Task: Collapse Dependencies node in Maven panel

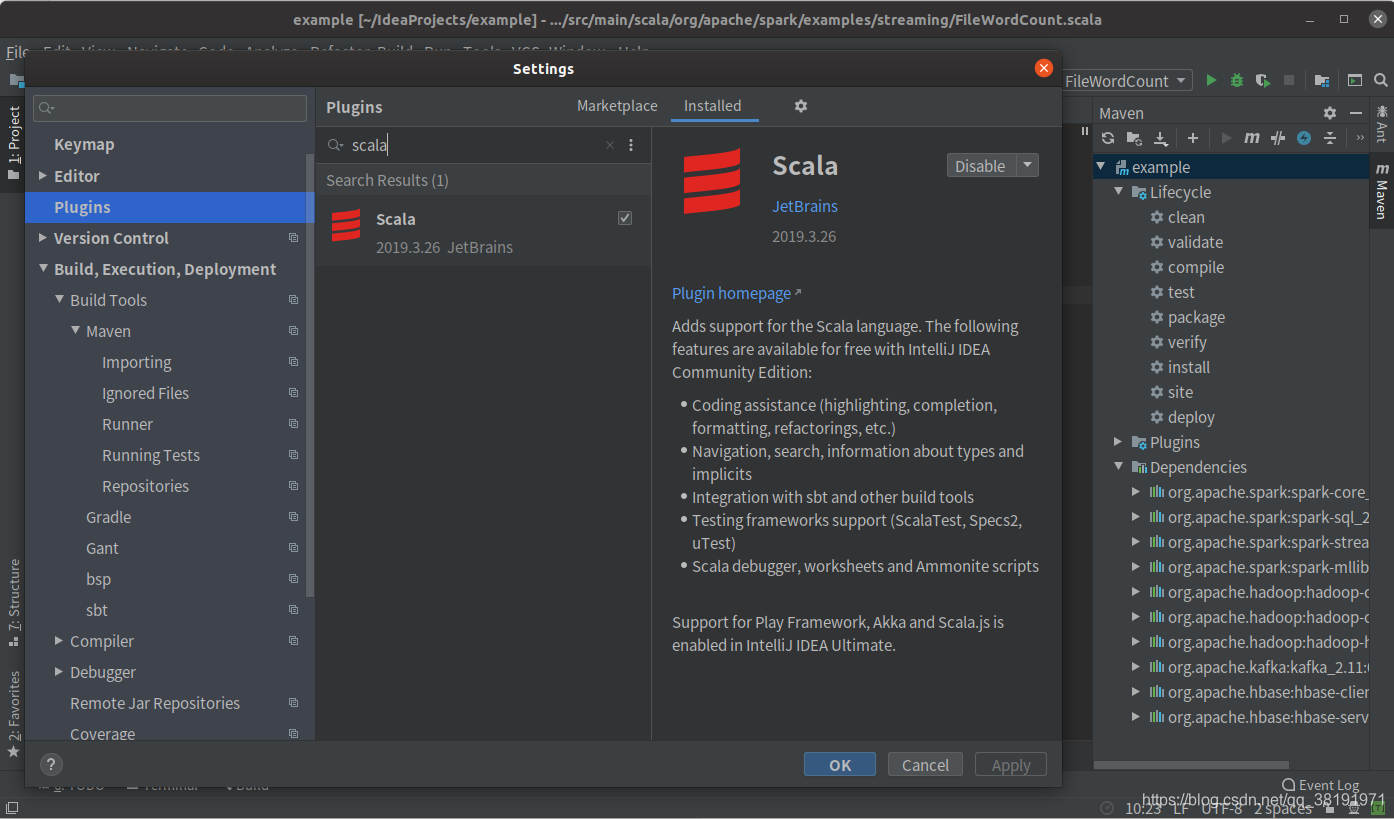Action: coord(1119,467)
